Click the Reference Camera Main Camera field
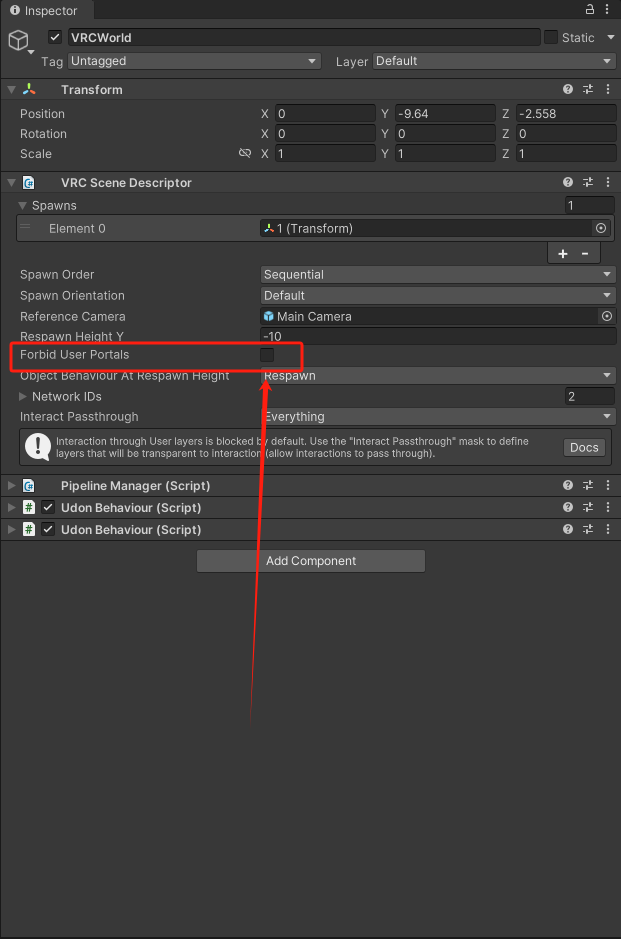This screenshot has width=621, height=939. click(428, 316)
